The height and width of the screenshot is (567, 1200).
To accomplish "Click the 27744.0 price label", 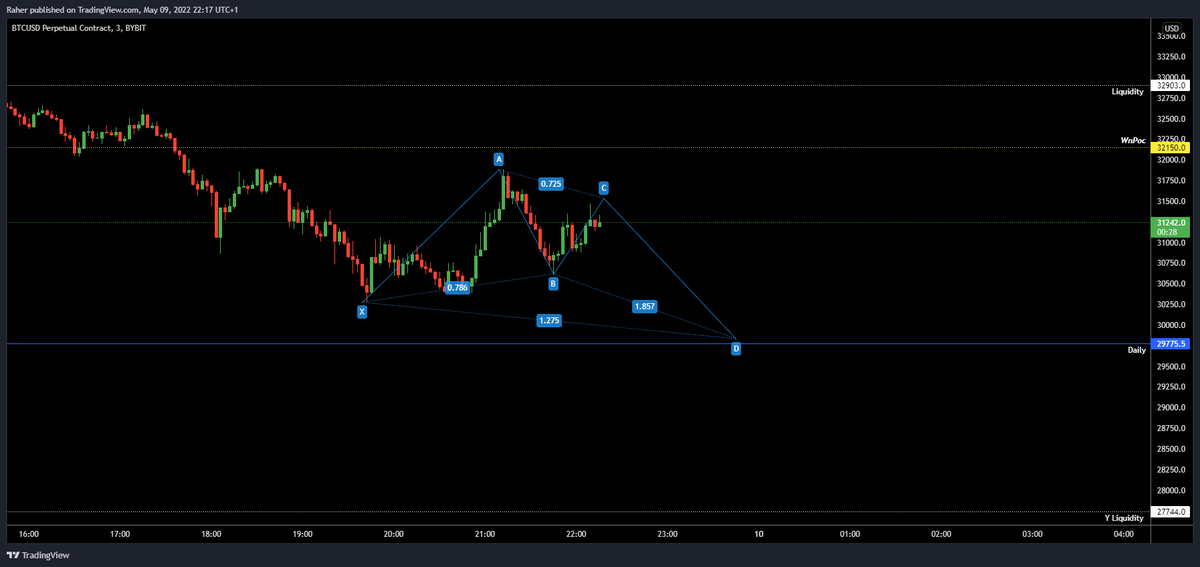I will click(x=1170, y=512).
